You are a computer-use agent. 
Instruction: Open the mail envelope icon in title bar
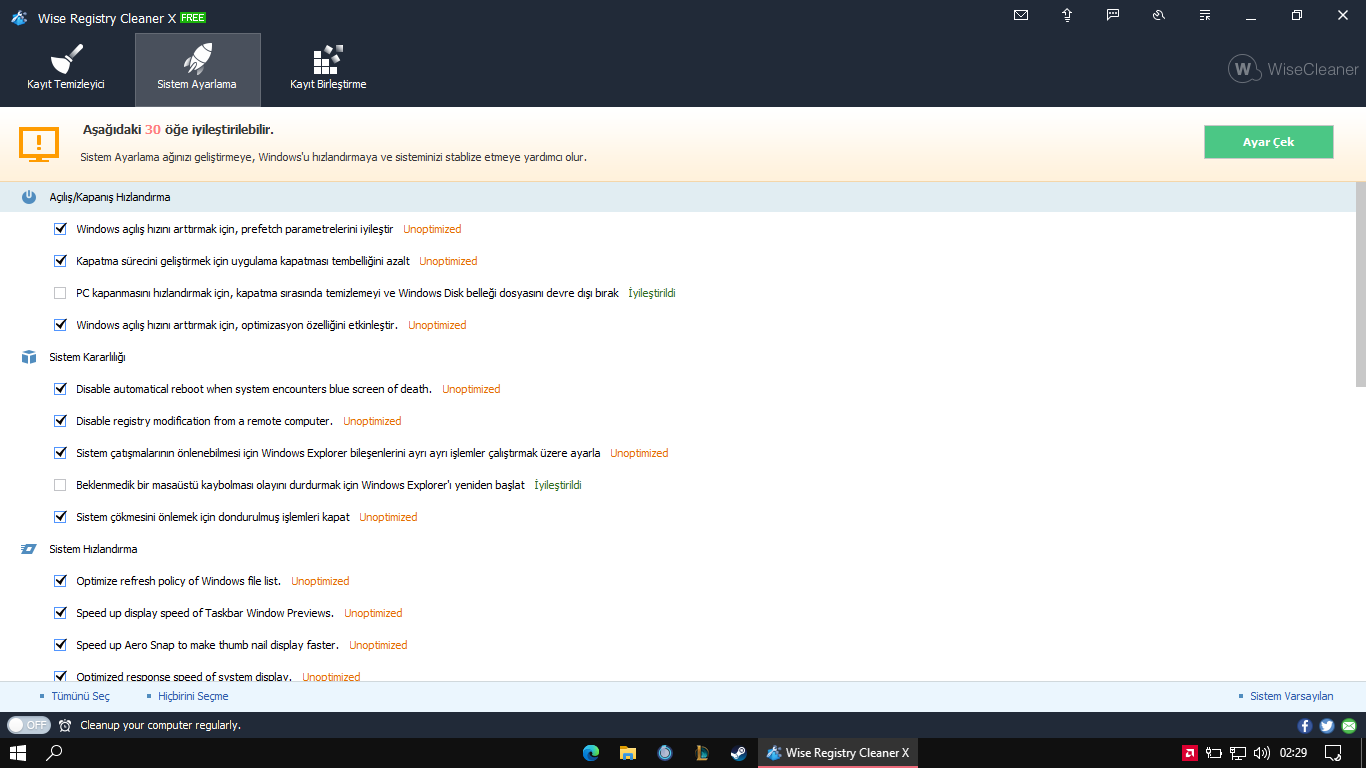pos(1021,15)
